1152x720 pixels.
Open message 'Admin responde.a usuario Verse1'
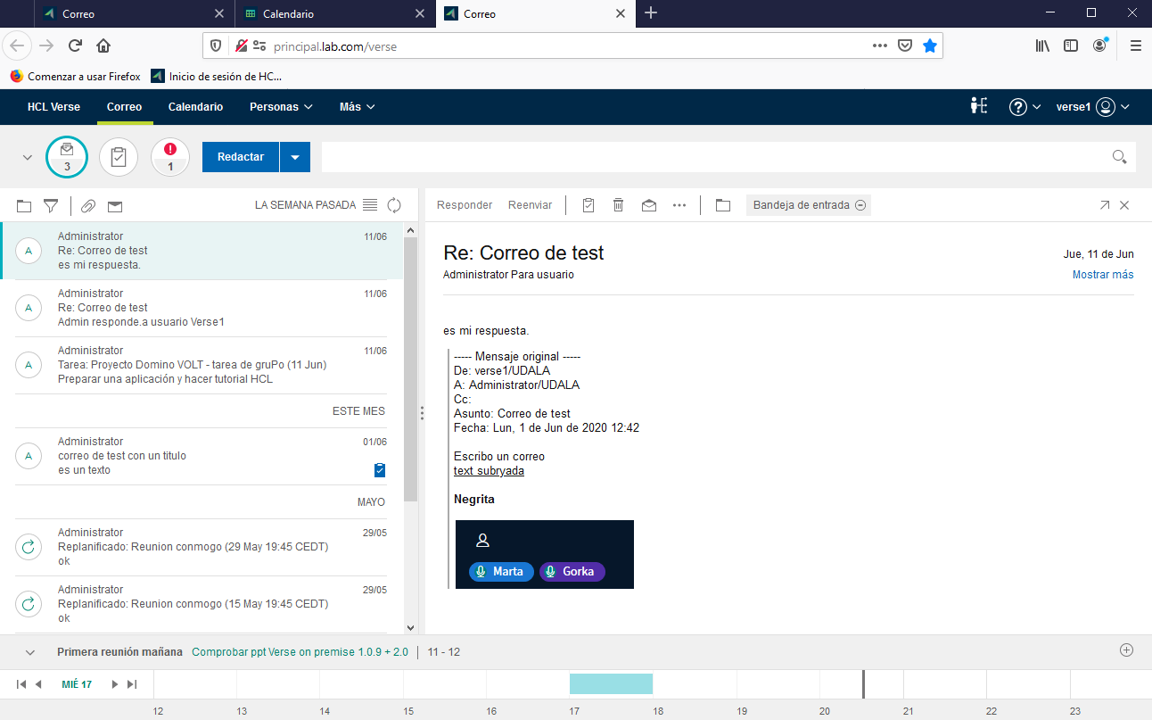pyautogui.click(x=201, y=308)
